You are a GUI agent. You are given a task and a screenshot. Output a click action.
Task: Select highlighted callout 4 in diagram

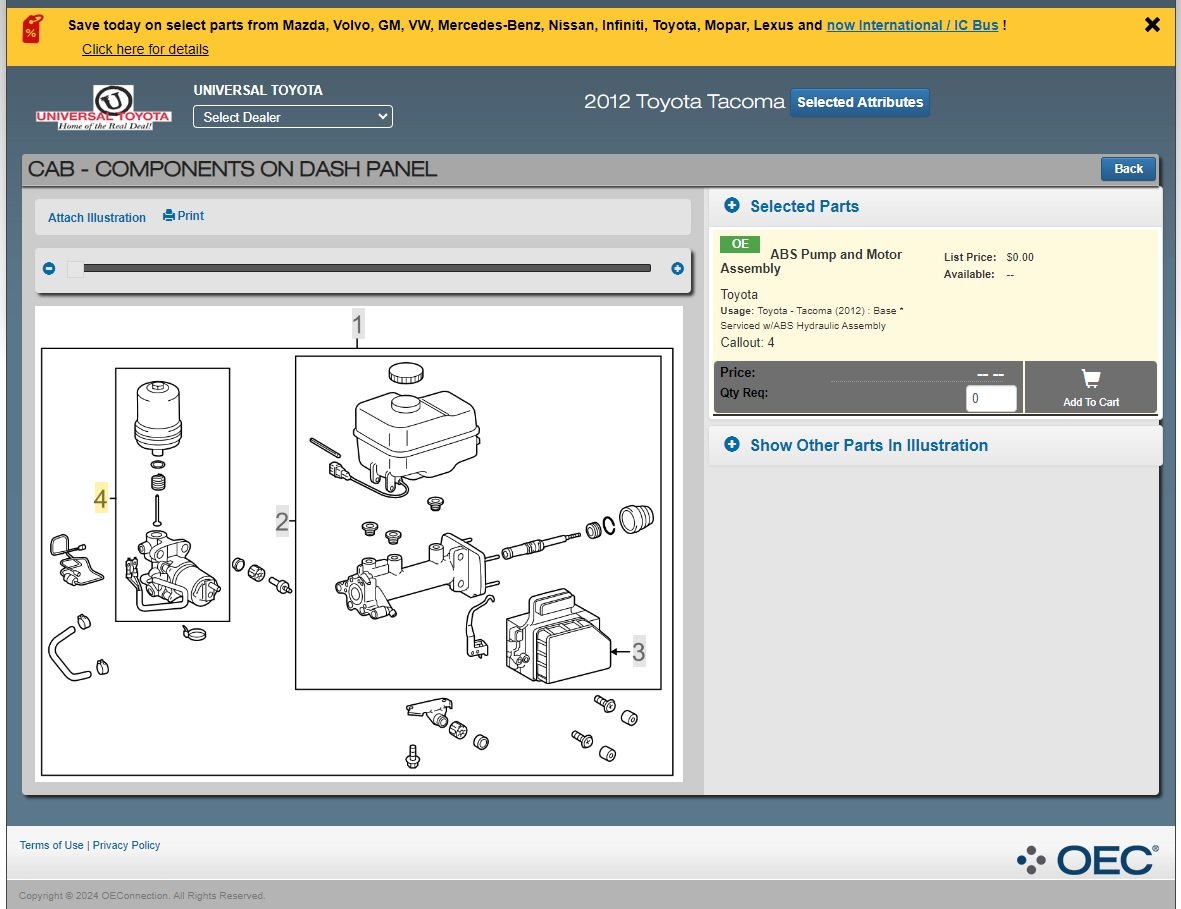[100, 498]
